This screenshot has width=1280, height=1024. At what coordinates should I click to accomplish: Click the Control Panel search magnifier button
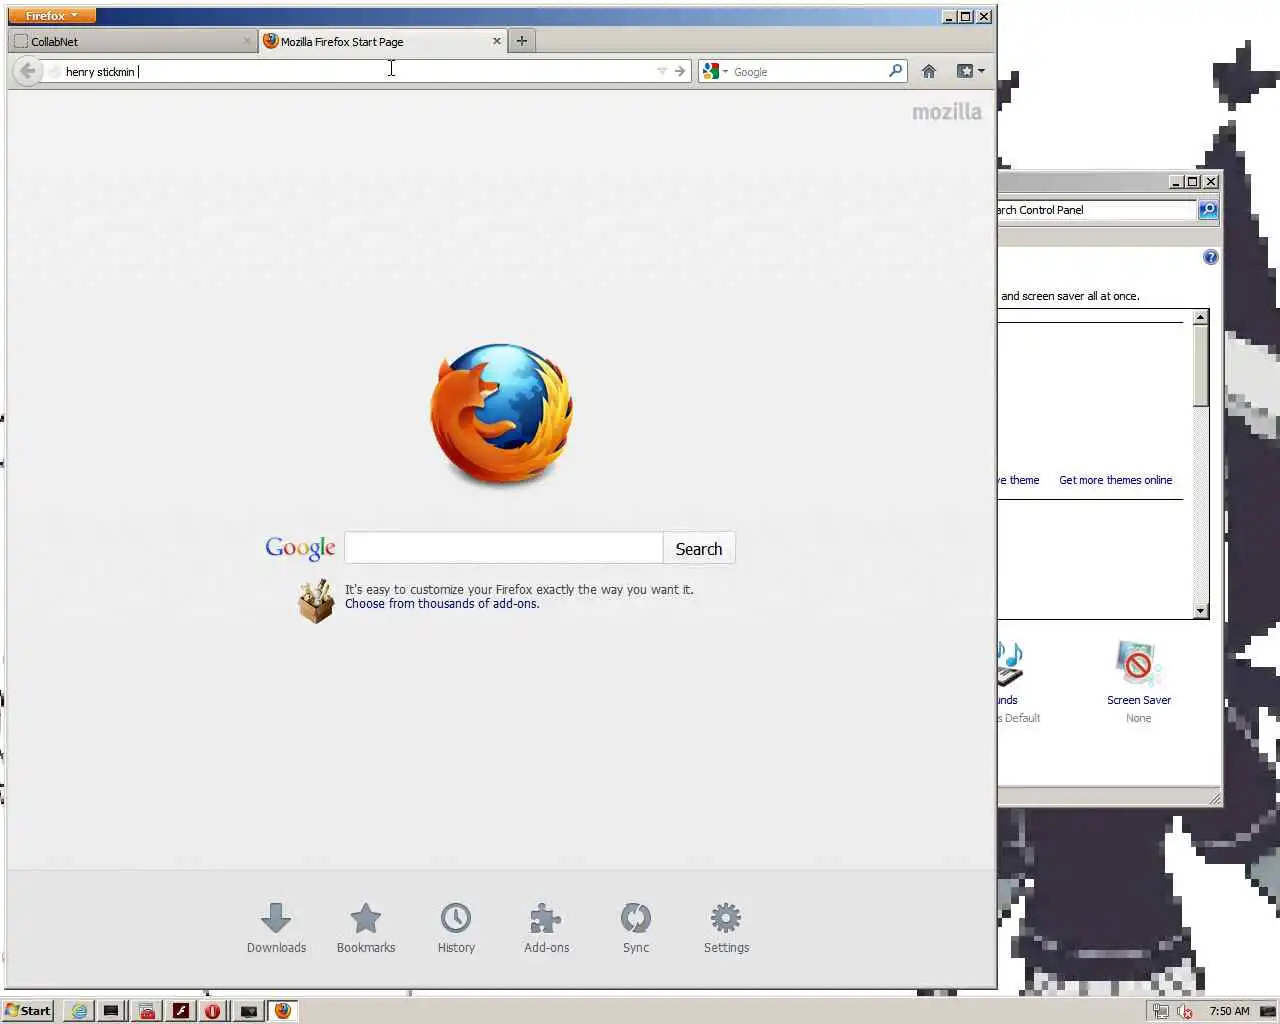1208,210
